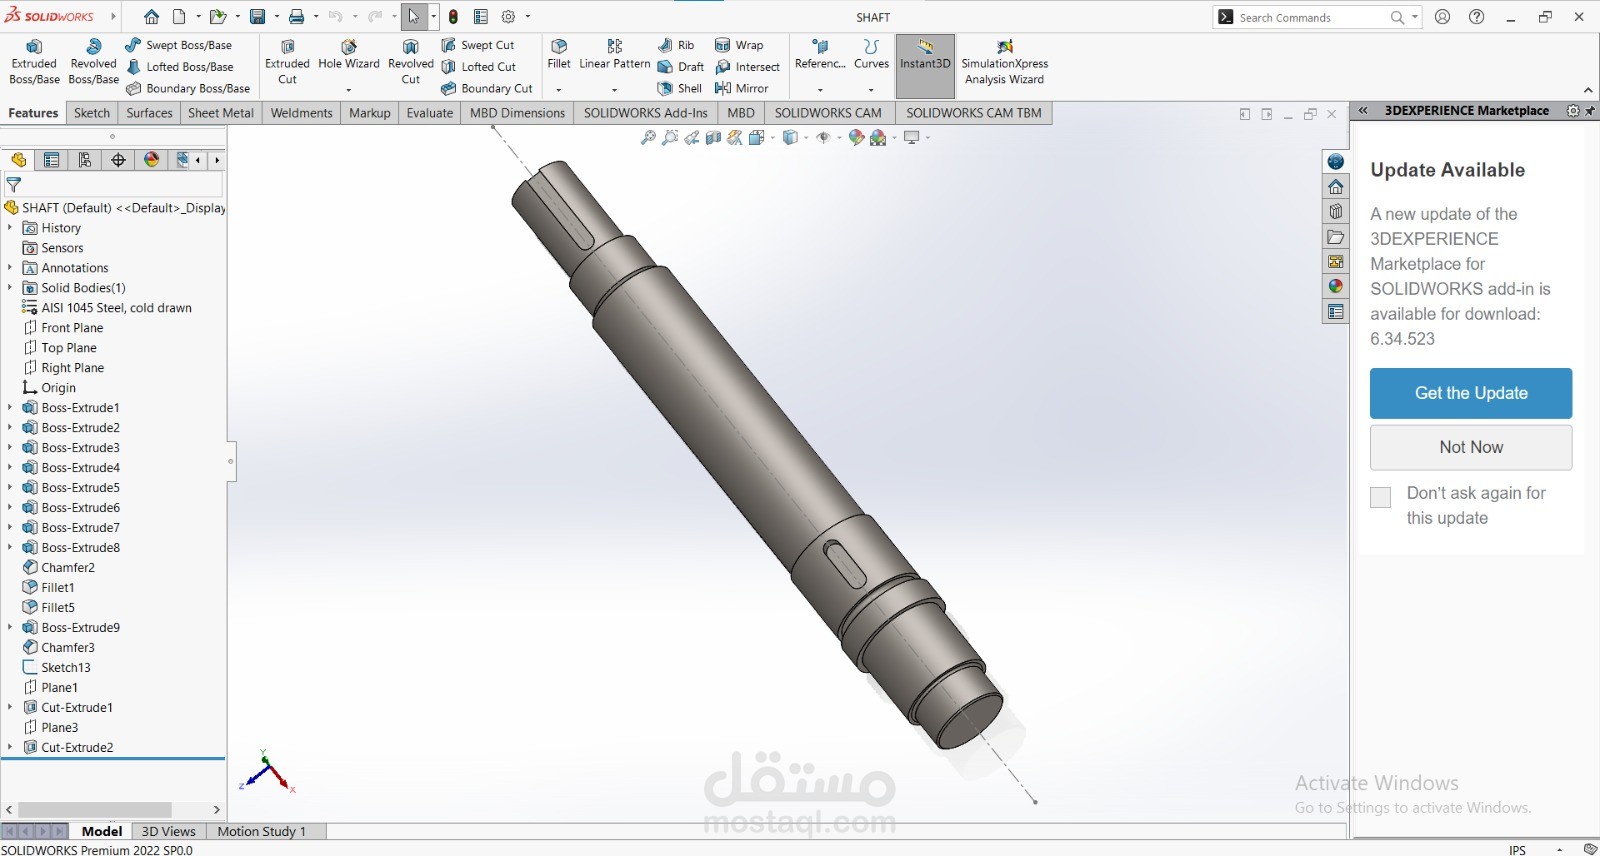Expand the Boss-Extrude5 feature
This screenshot has width=1600, height=856.
(10, 488)
